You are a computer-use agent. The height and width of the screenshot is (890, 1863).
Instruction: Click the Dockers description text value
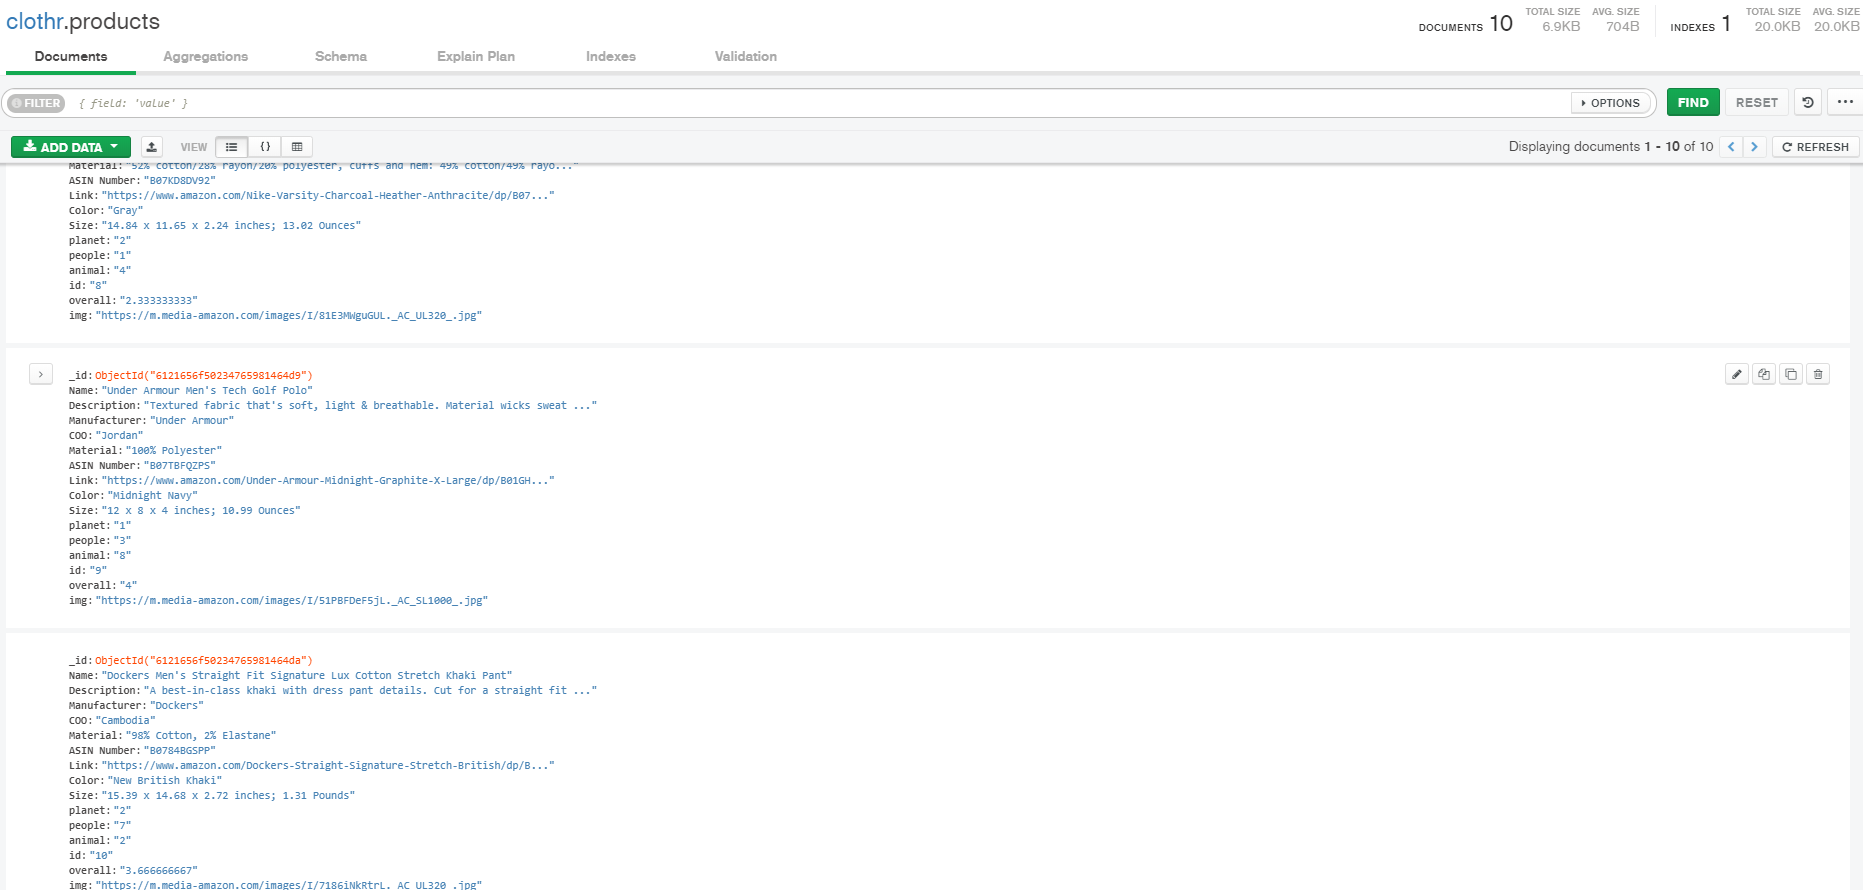(371, 690)
